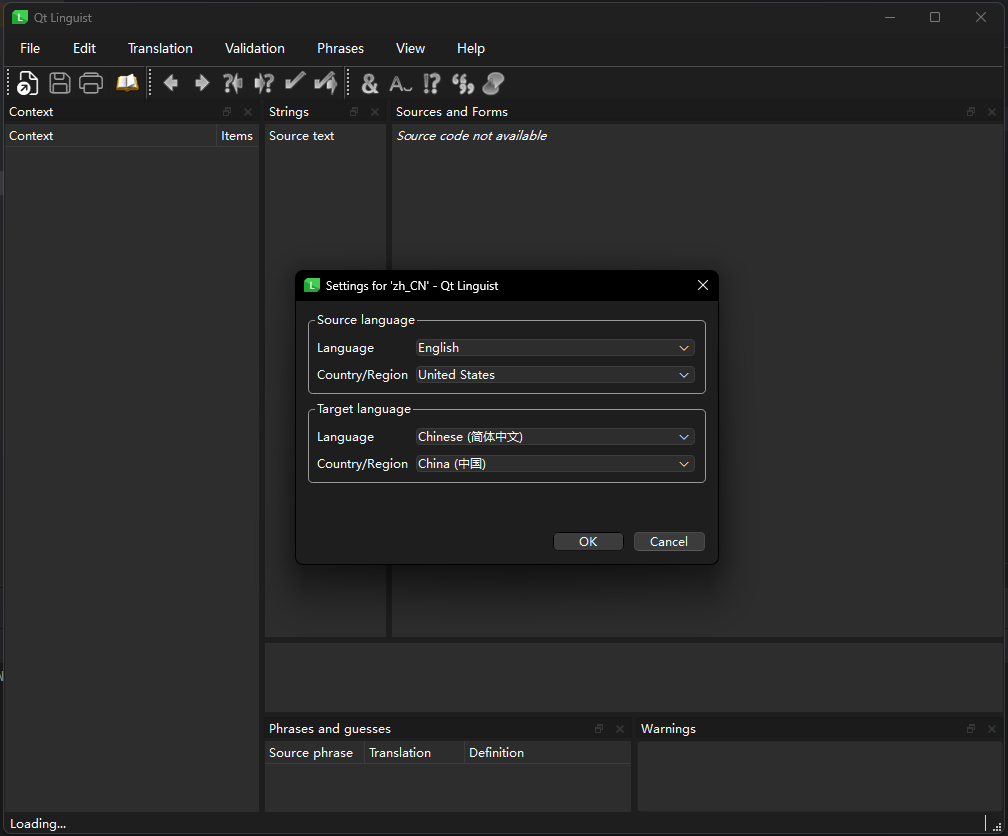The width and height of the screenshot is (1008, 836).
Task: Click the Print toolbar icon
Action: click(91, 83)
